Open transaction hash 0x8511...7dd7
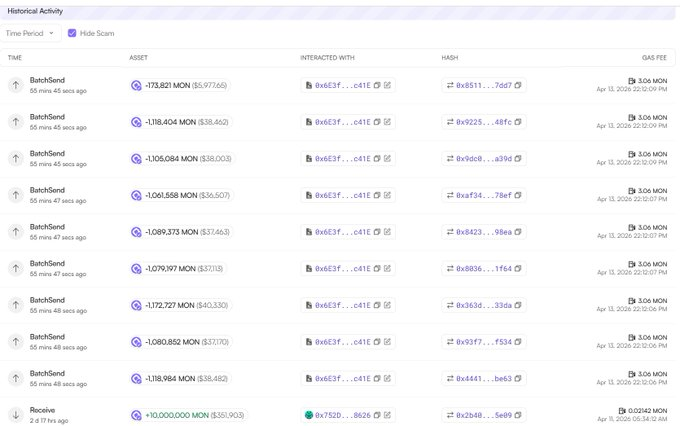The height and width of the screenshot is (426, 680). [484, 85]
